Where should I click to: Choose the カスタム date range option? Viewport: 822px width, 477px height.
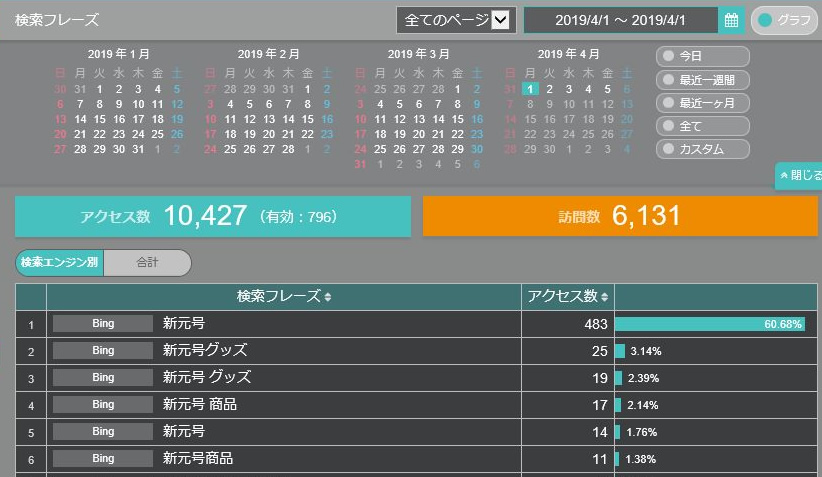[x=702, y=149]
